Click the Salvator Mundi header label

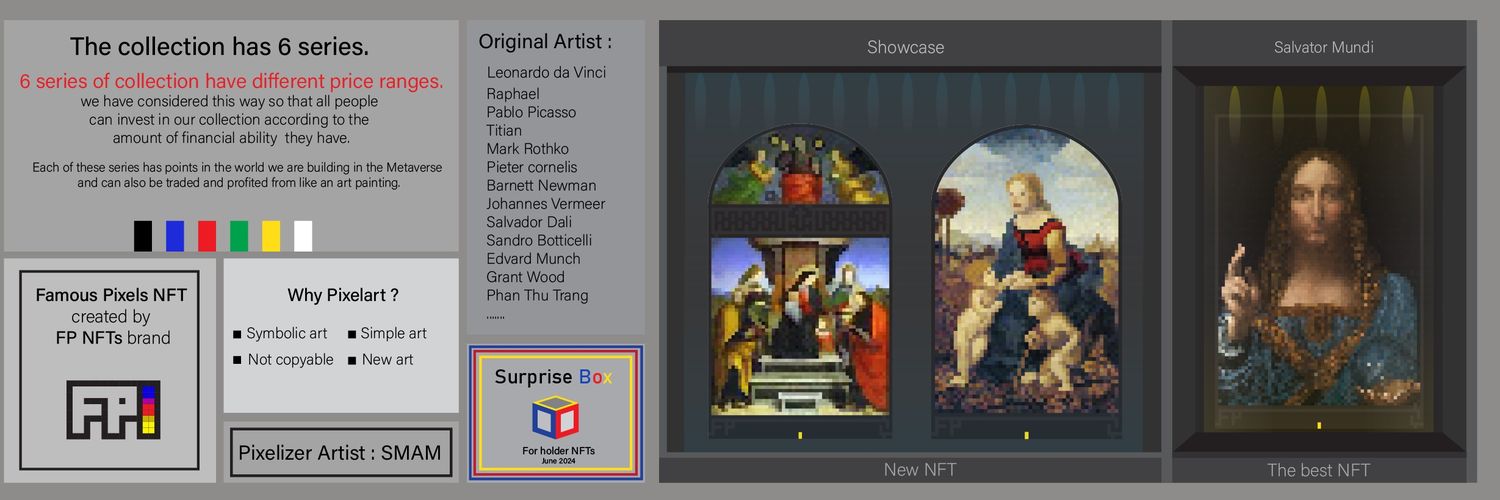pos(1323,47)
